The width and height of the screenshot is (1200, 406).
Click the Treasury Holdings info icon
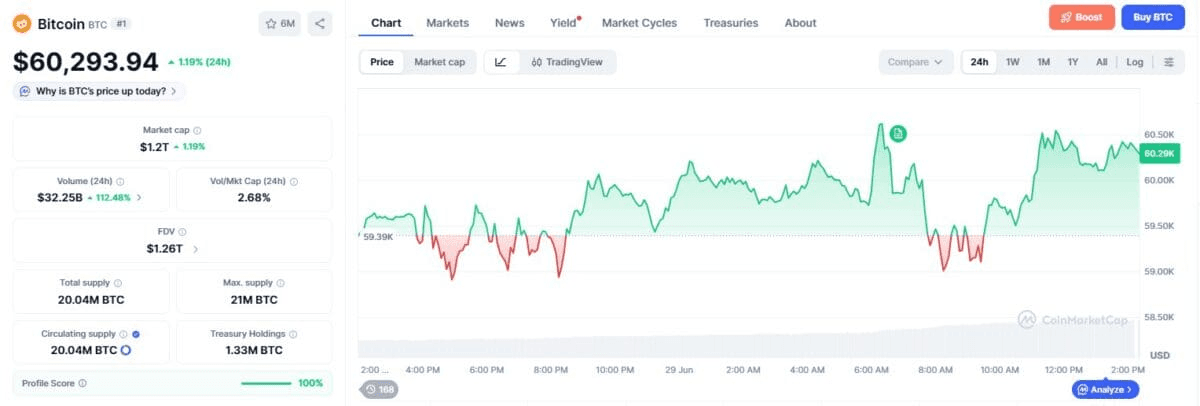(294, 334)
